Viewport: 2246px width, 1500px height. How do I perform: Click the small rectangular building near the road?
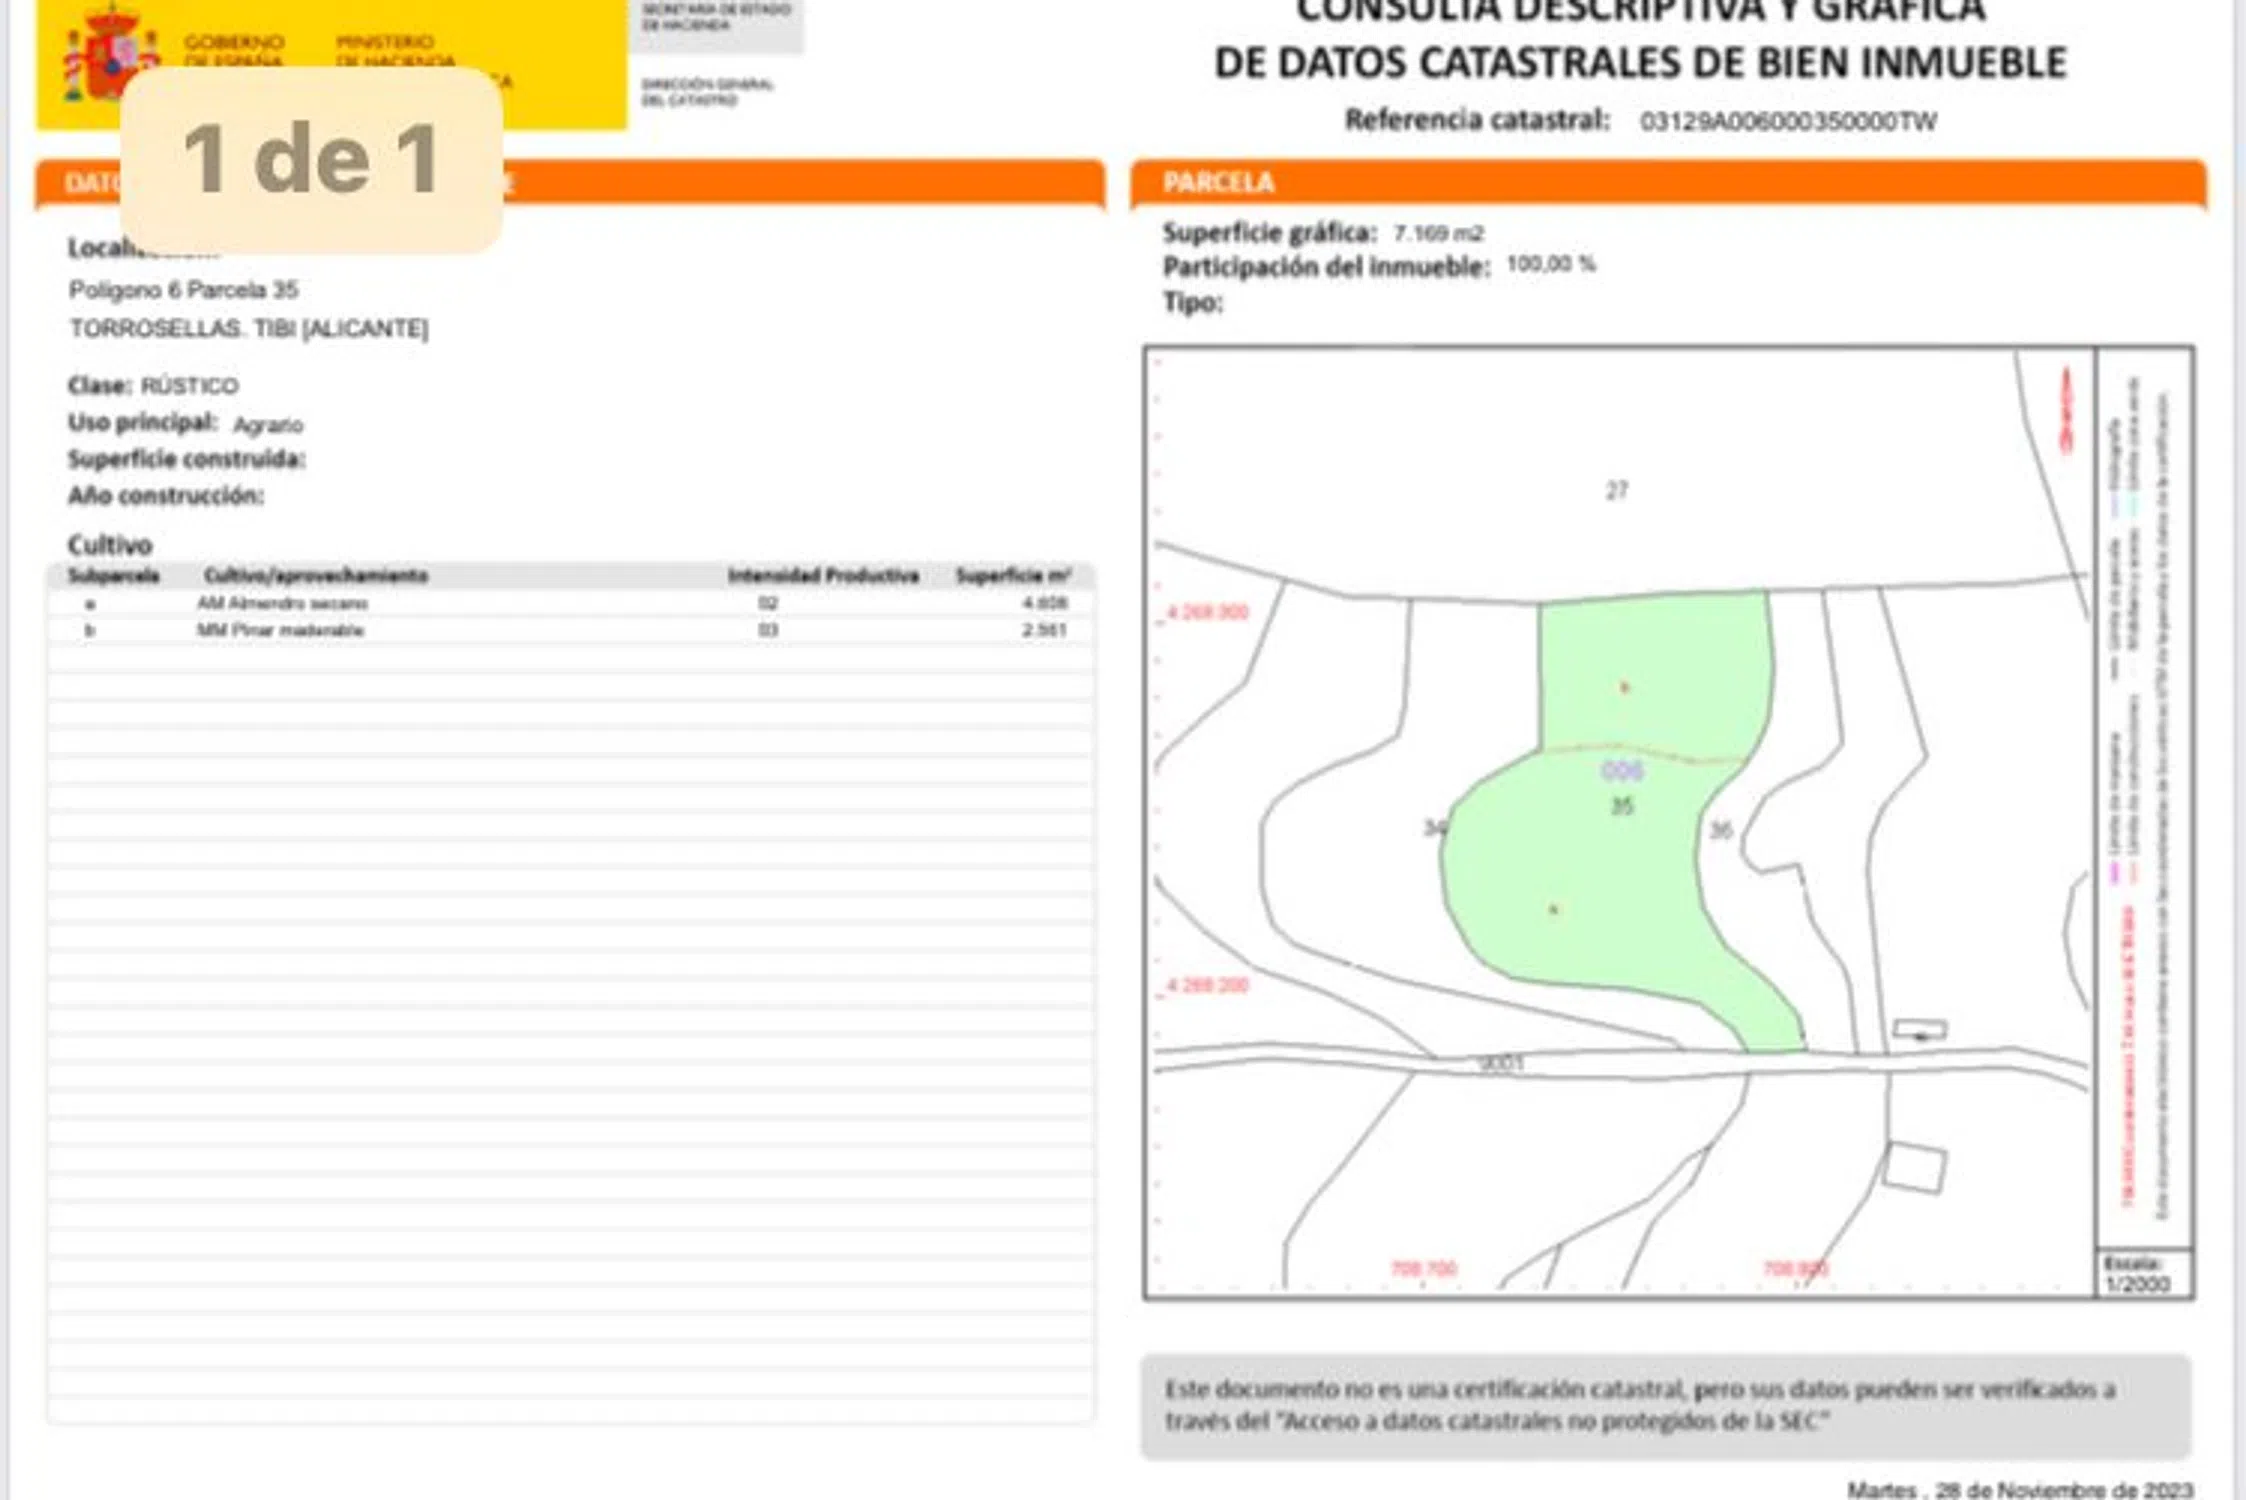pyautogui.click(x=1920, y=1029)
